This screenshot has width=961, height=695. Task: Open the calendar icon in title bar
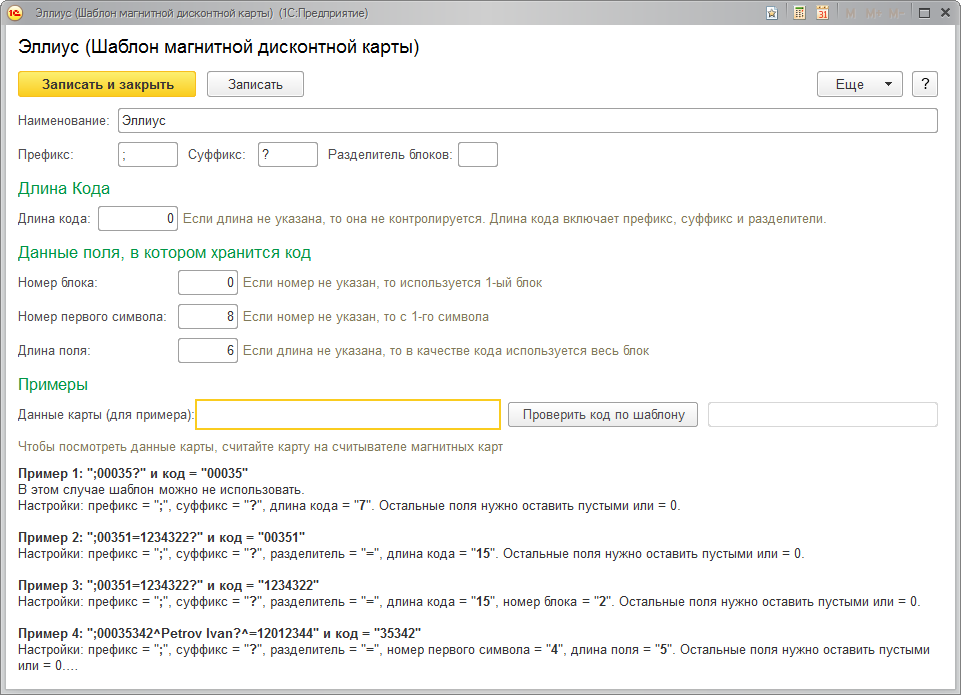pos(822,13)
